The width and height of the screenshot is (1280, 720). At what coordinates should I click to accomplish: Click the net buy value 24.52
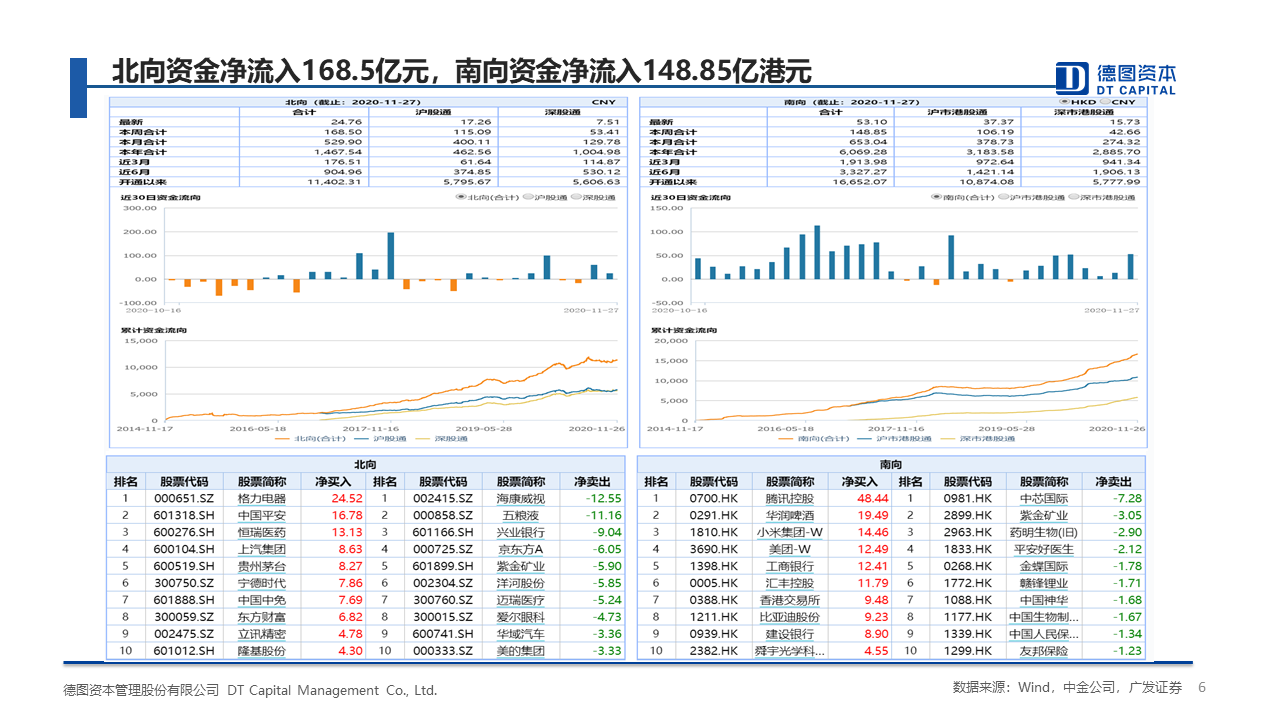(x=347, y=498)
